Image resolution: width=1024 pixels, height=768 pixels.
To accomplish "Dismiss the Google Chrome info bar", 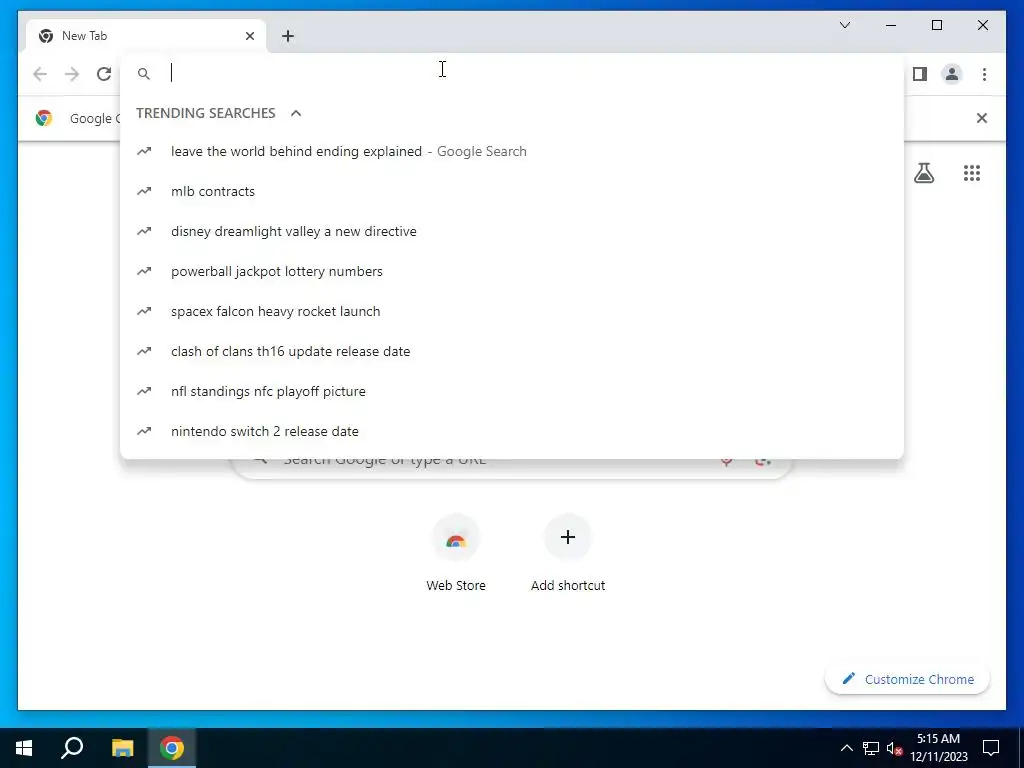I will click(x=982, y=118).
